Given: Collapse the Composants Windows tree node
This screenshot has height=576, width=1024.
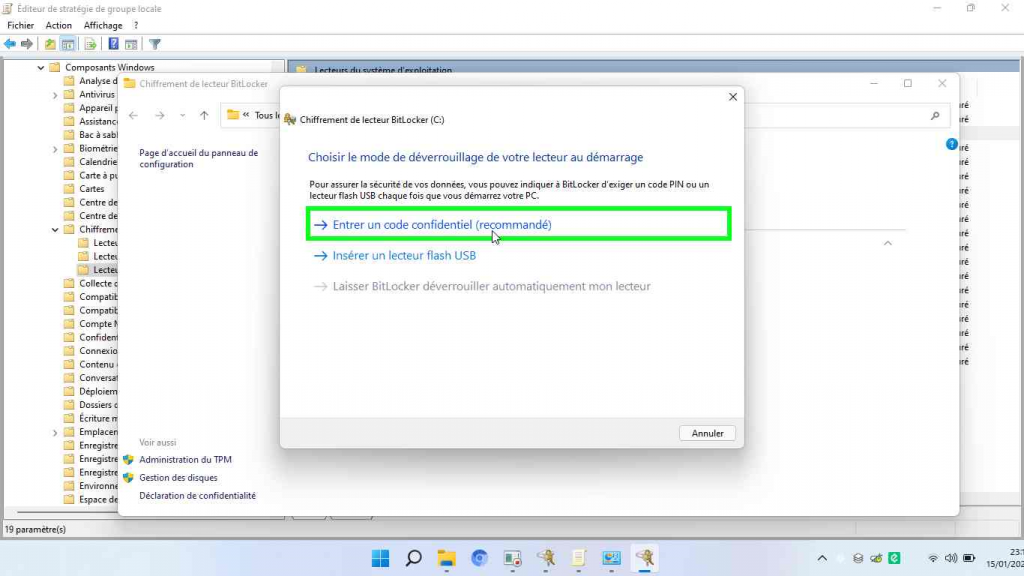Looking at the screenshot, I should pos(41,68).
